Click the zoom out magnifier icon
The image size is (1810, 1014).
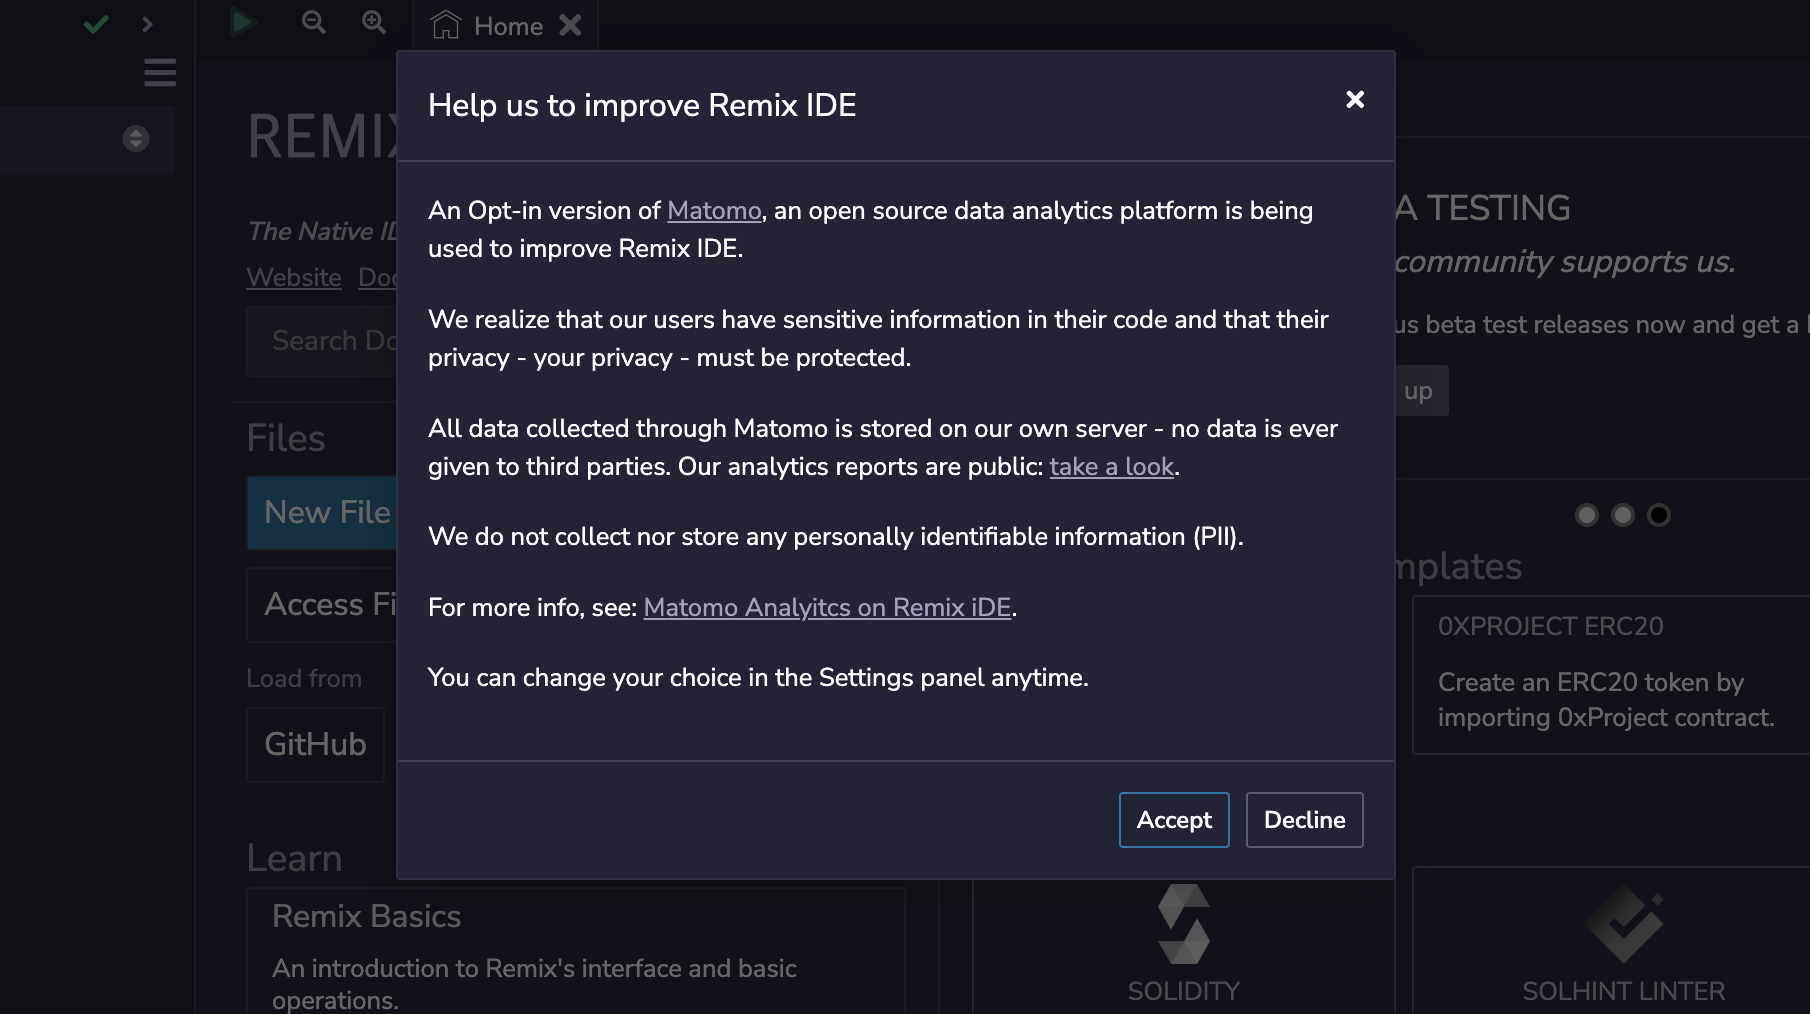[x=314, y=22]
